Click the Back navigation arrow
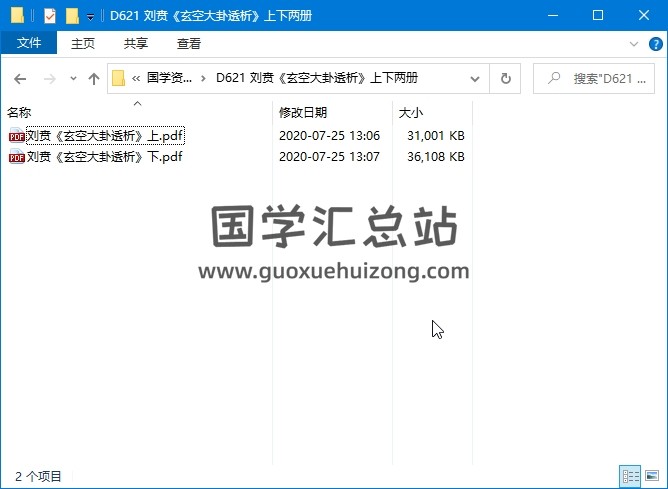 click(20, 79)
